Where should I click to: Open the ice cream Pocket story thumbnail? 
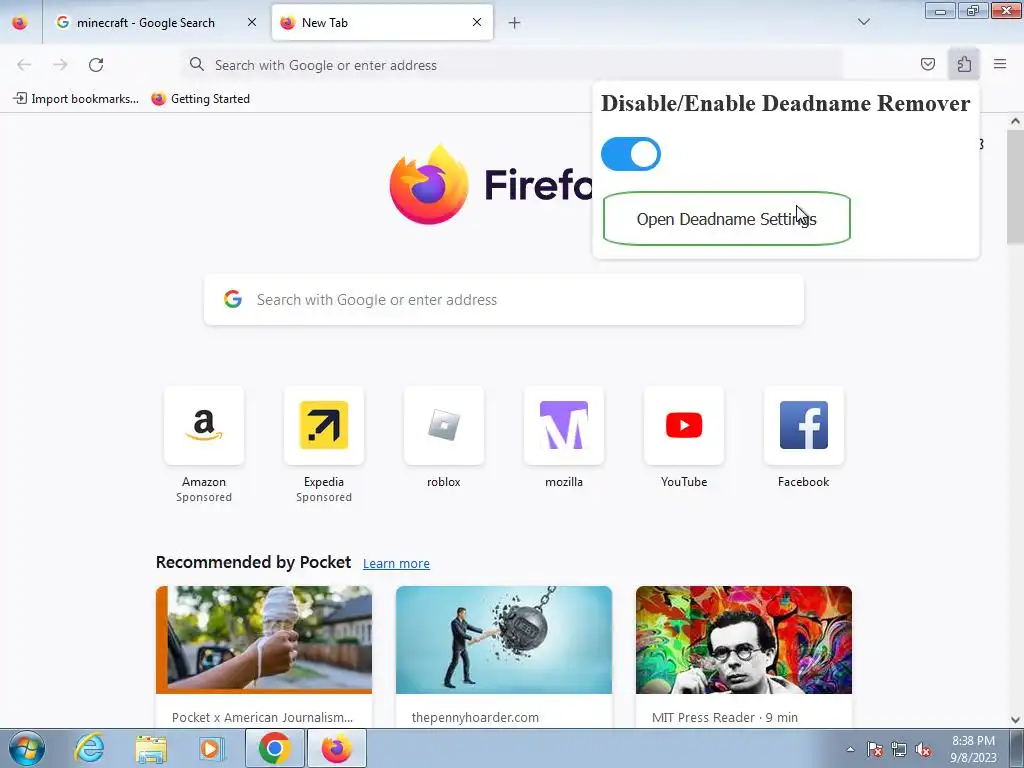[x=264, y=639]
